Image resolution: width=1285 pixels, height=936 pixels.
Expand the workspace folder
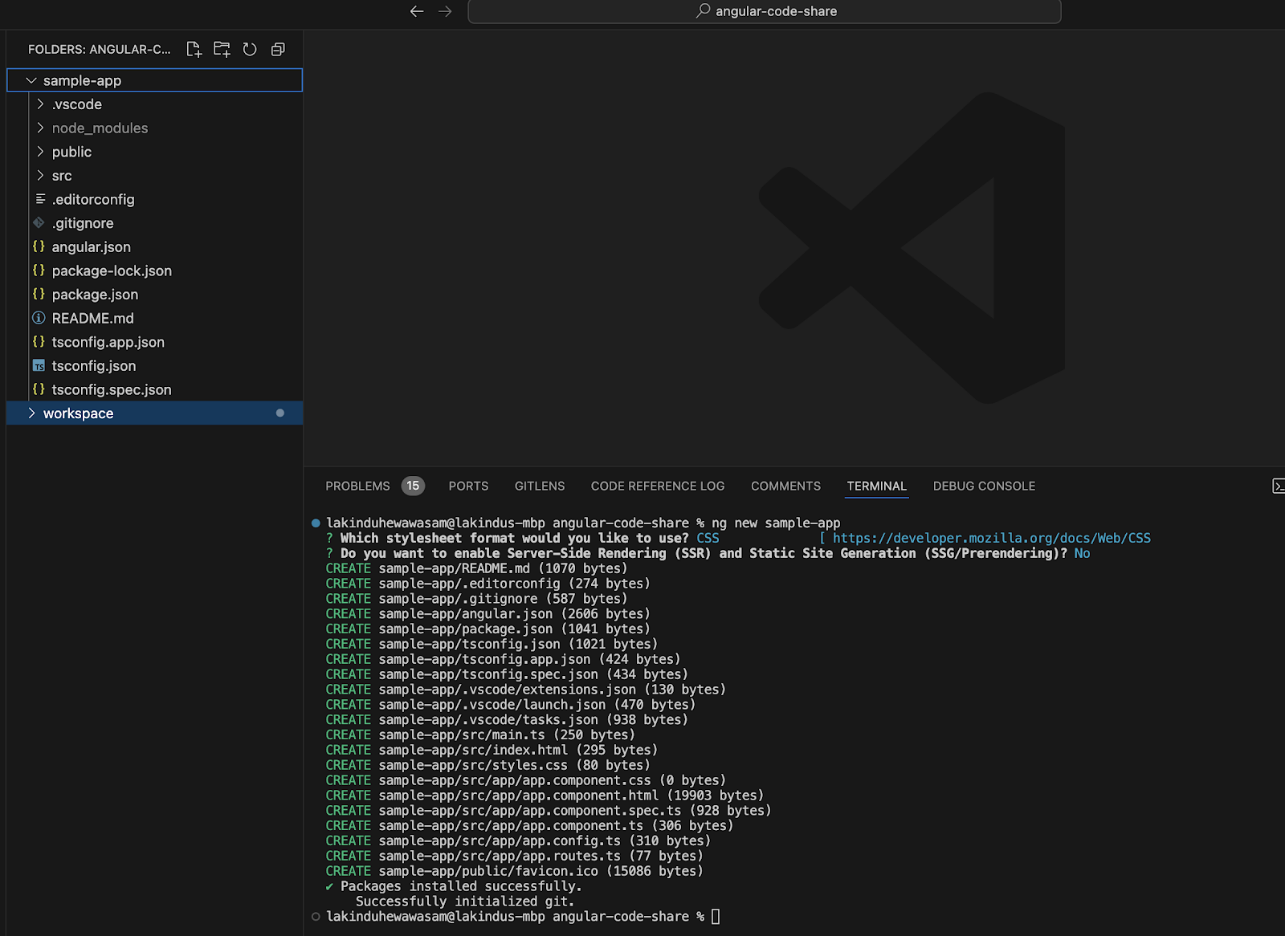78,413
